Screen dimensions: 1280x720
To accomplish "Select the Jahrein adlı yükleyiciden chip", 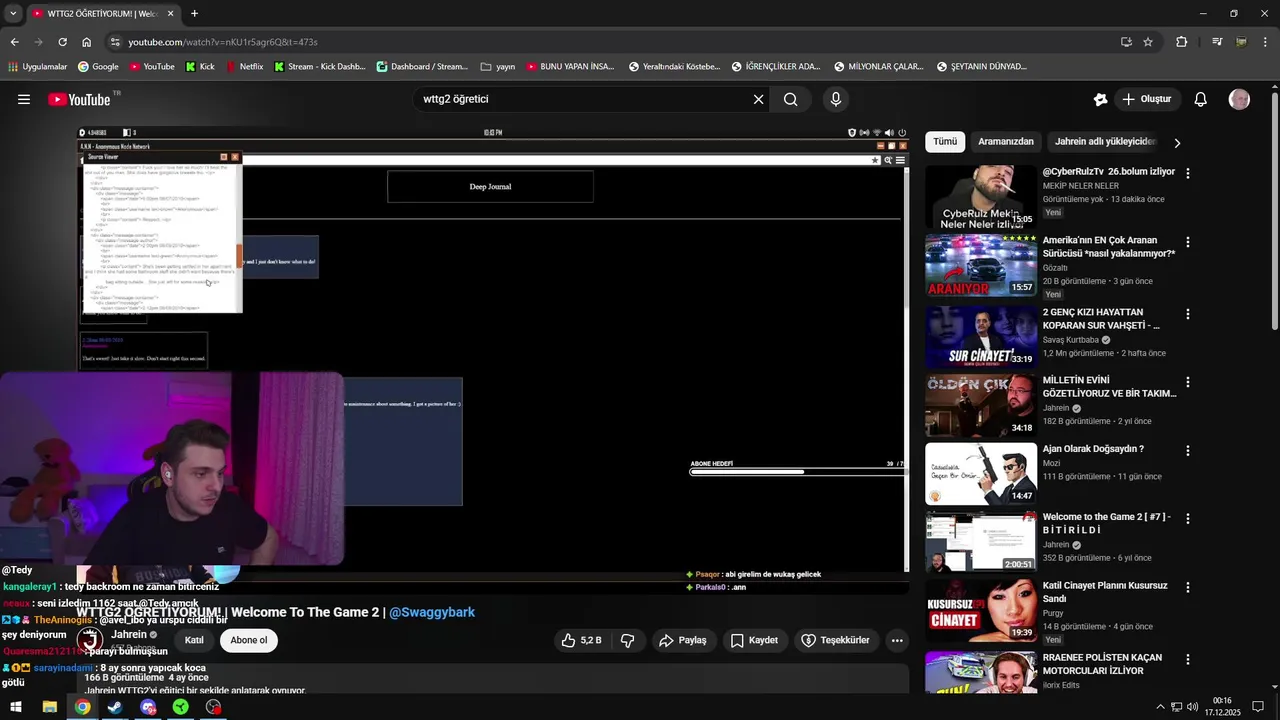I will pyautogui.click(x=1105, y=142).
